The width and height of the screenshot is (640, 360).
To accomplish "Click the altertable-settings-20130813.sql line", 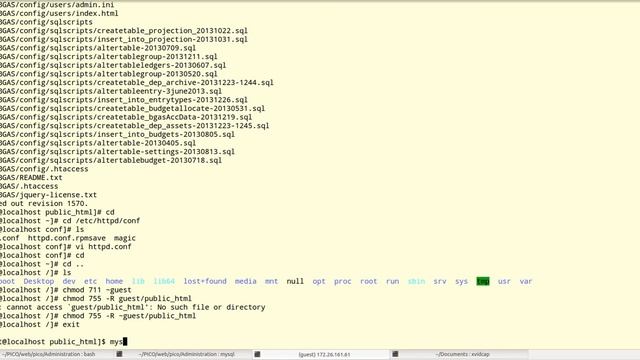I will 118,152.
